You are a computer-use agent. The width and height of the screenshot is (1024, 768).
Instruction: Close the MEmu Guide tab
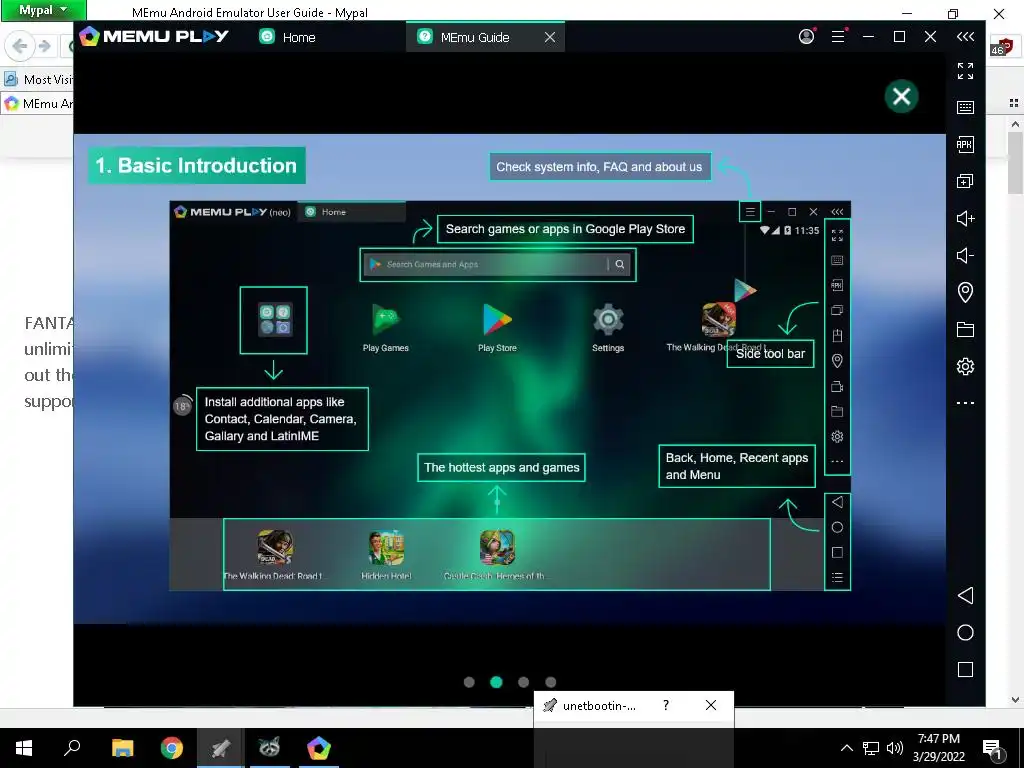coord(550,37)
